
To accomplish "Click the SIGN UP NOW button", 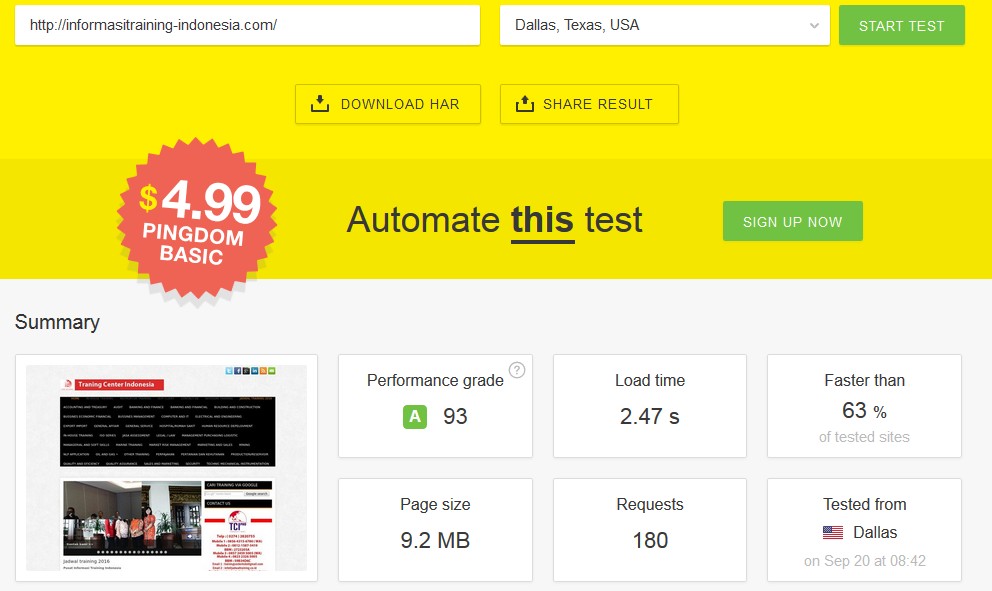I will click(793, 221).
